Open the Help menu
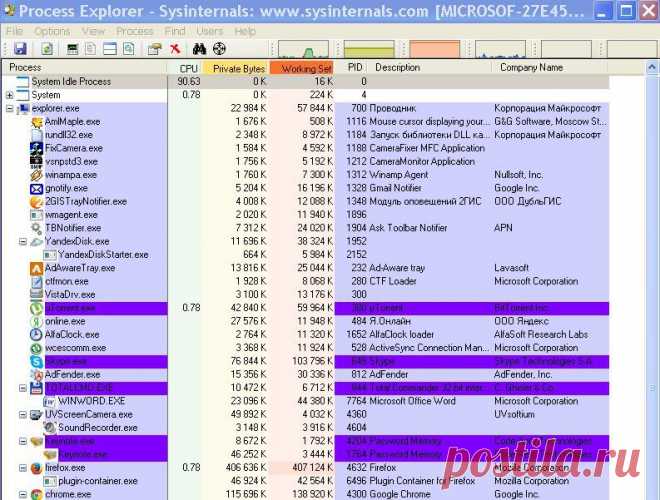Screen dimensions: 660x500 (x=245, y=31)
